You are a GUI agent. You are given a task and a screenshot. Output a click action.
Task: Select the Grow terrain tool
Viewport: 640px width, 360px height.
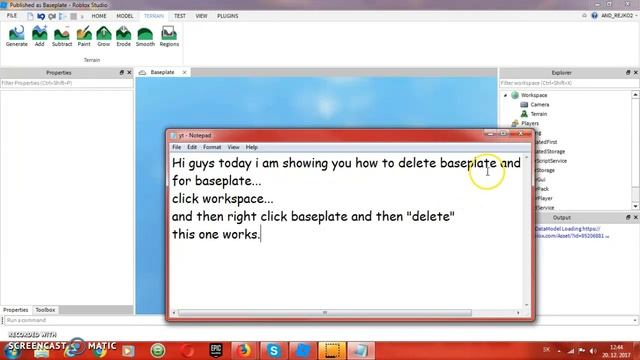pyautogui.click(x=104, y=36)
